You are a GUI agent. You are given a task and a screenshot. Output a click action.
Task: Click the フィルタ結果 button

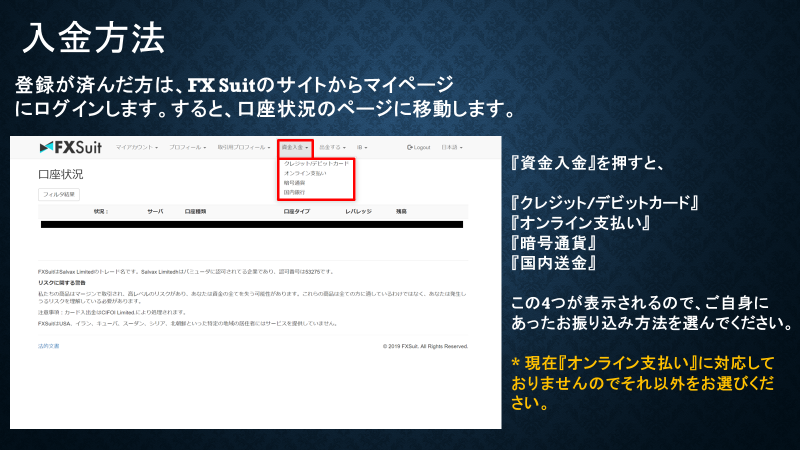coord(59,194)
